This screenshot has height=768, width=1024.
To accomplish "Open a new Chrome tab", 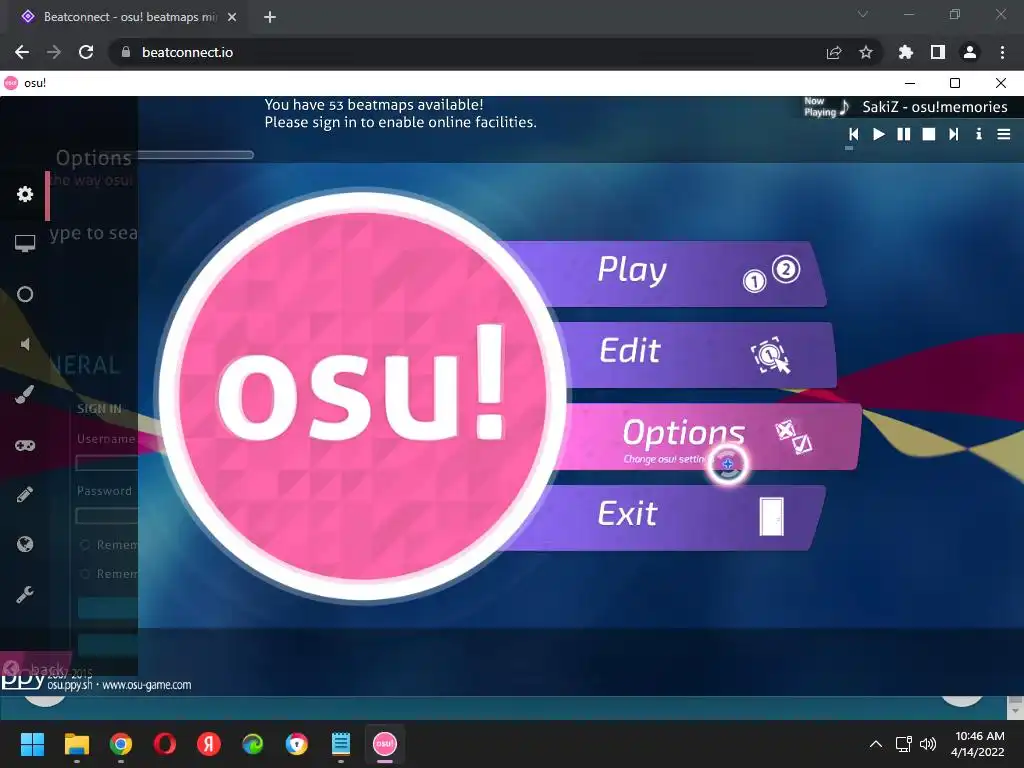I will [x=270, y=17].
